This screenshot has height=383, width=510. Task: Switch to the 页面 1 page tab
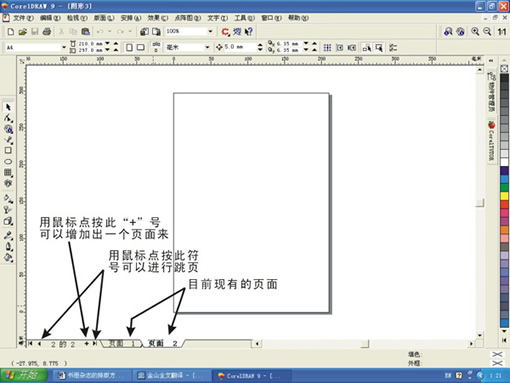[x=122, y=344]
